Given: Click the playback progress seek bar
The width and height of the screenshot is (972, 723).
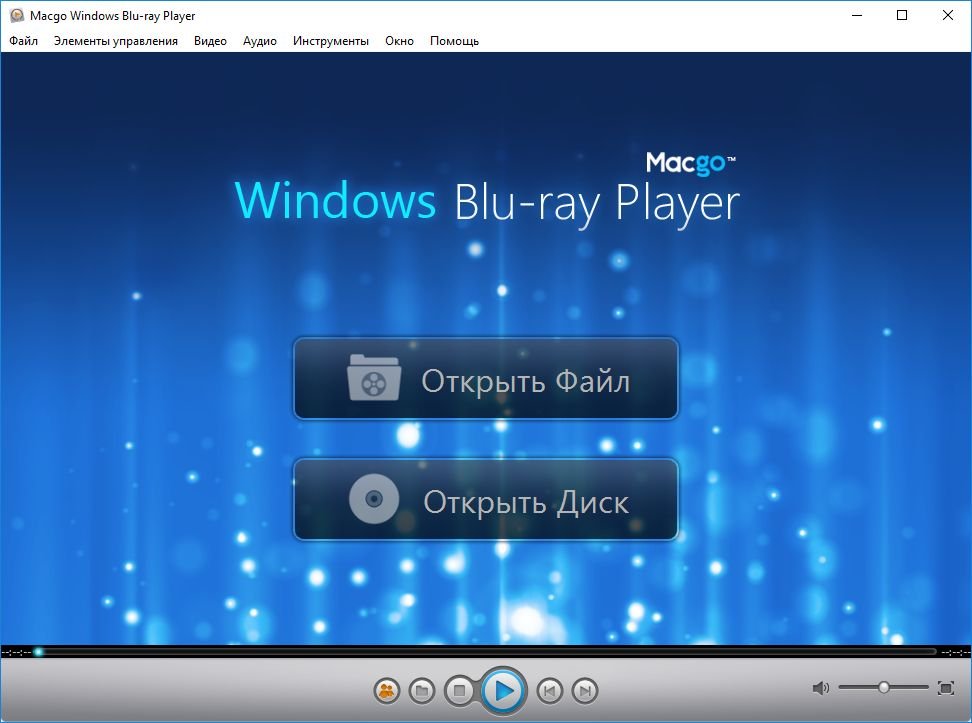Looking at the screenshot, I should [x=486, y=652].
